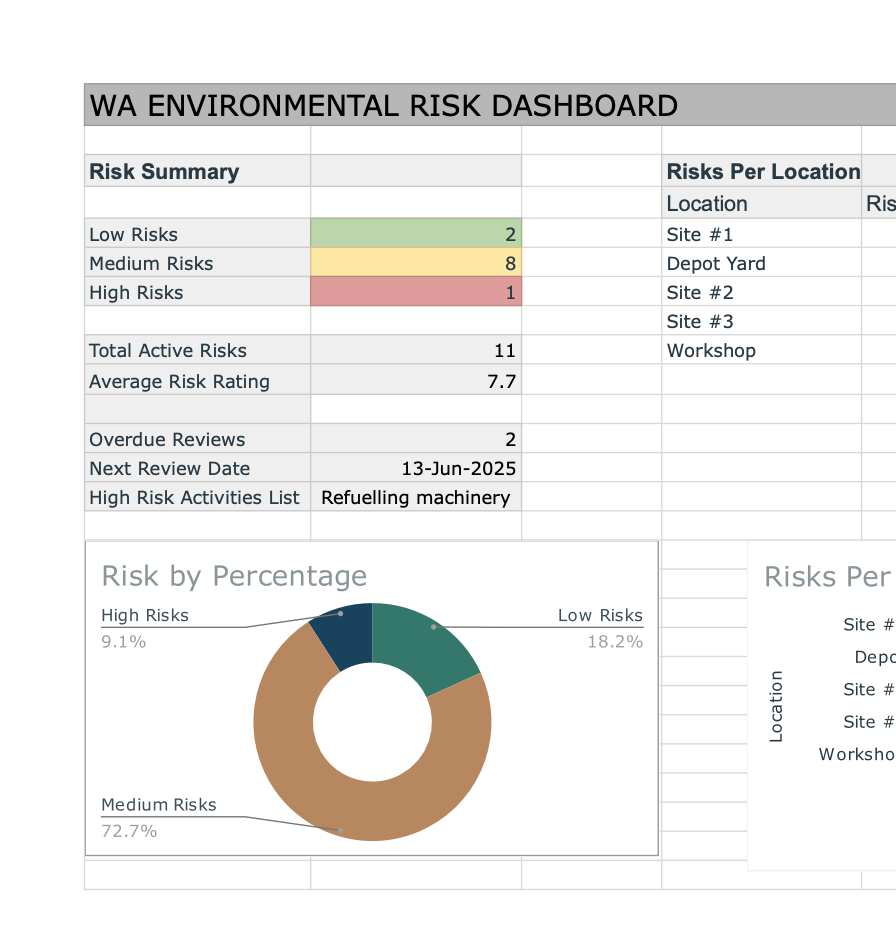Screen dimensions: 896x934
Task: Click the WA Environmental Risk Dashboard title
Action: click(x=384, y=105)
